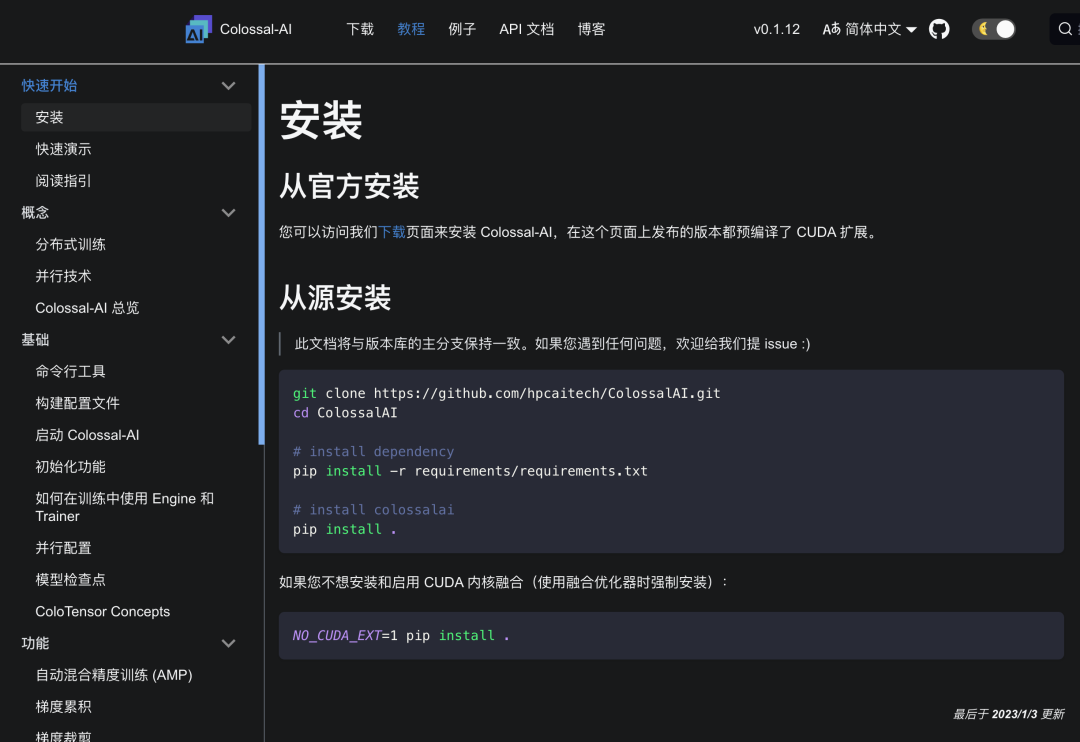
Task: Click the search magnifier icon
Action: (x=1065, y=29)
